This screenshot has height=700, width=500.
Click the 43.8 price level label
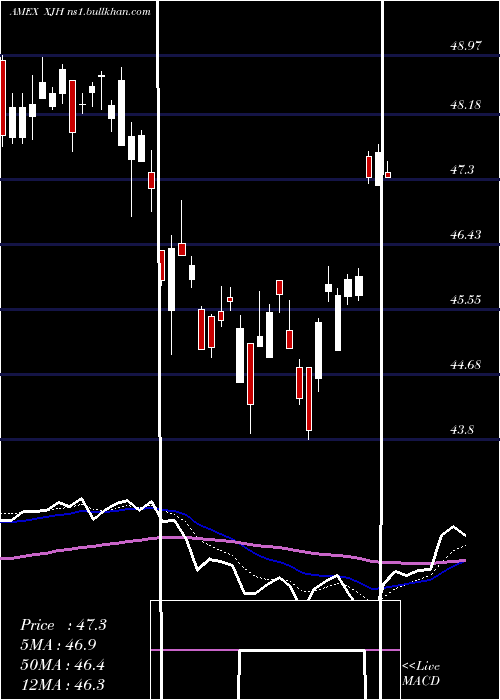[462, 430]
